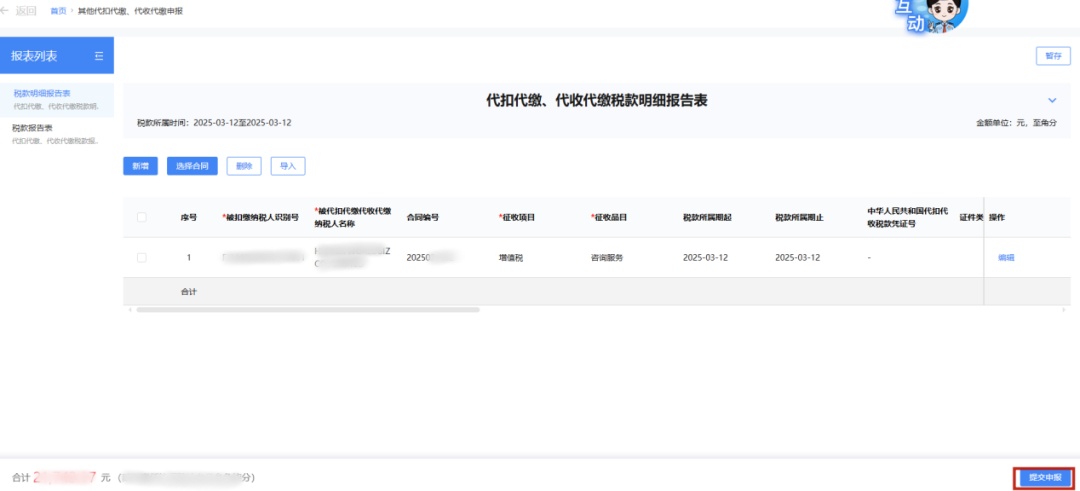
Task: Click the 税款所属时间 date range text
Action: click(214, 123)
